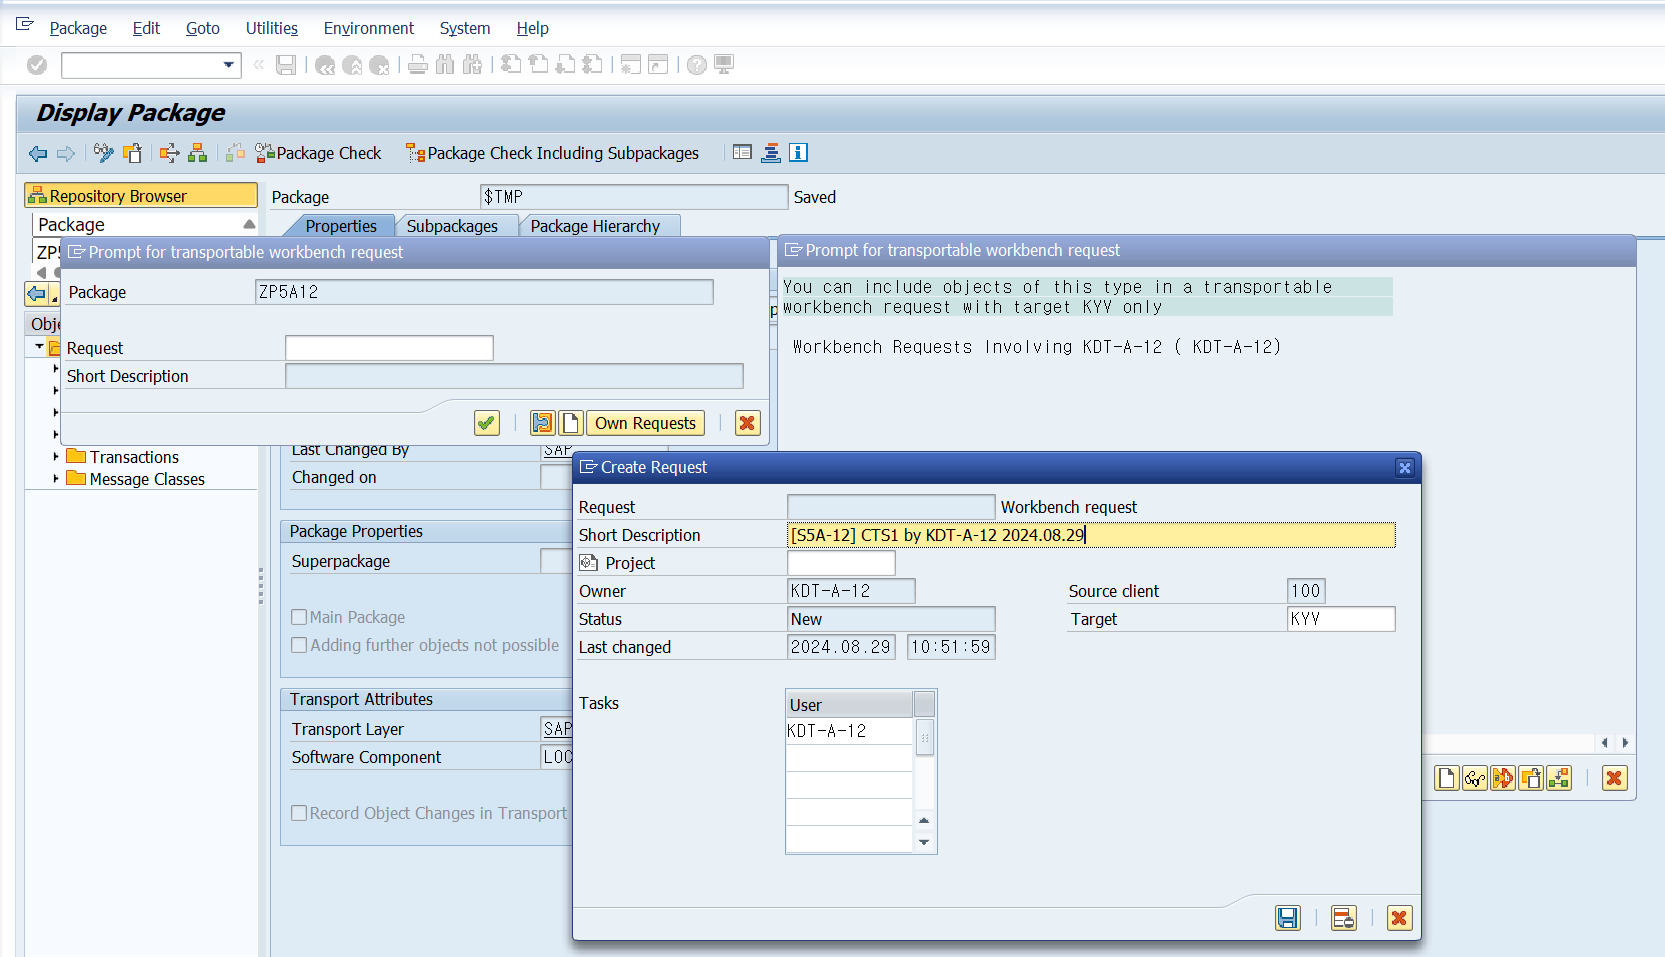Image resolution: width=1665 pixels, height=957 pixels.
Task: Switch to the Package Hierarchy tab
Action: 595,226
